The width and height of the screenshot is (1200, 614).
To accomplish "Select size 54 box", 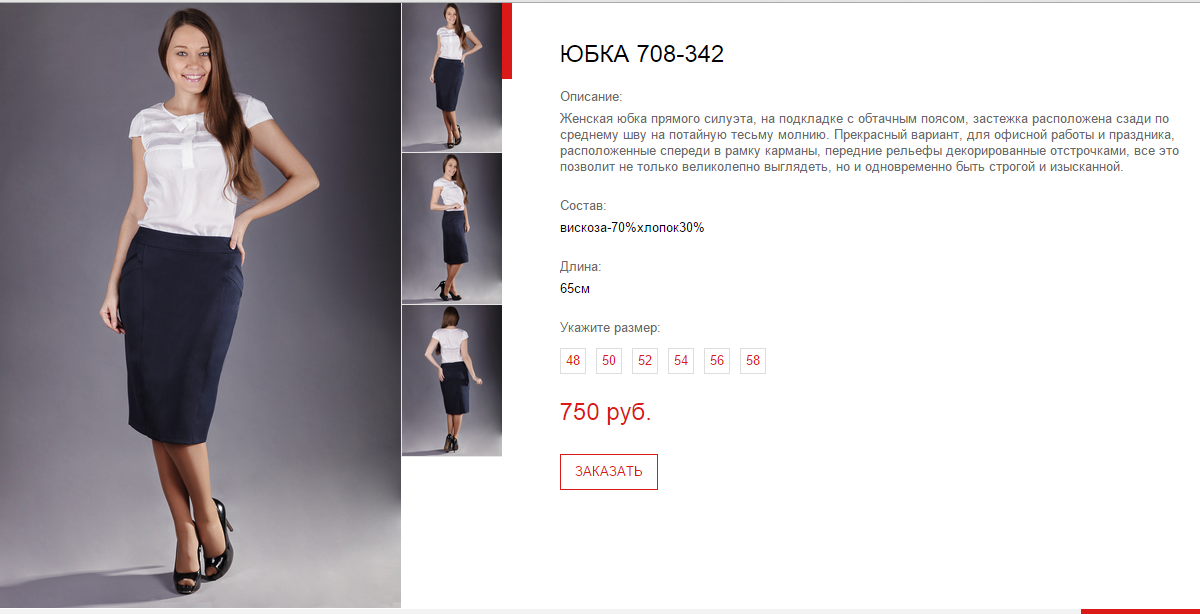I will [x=681, y=361].
